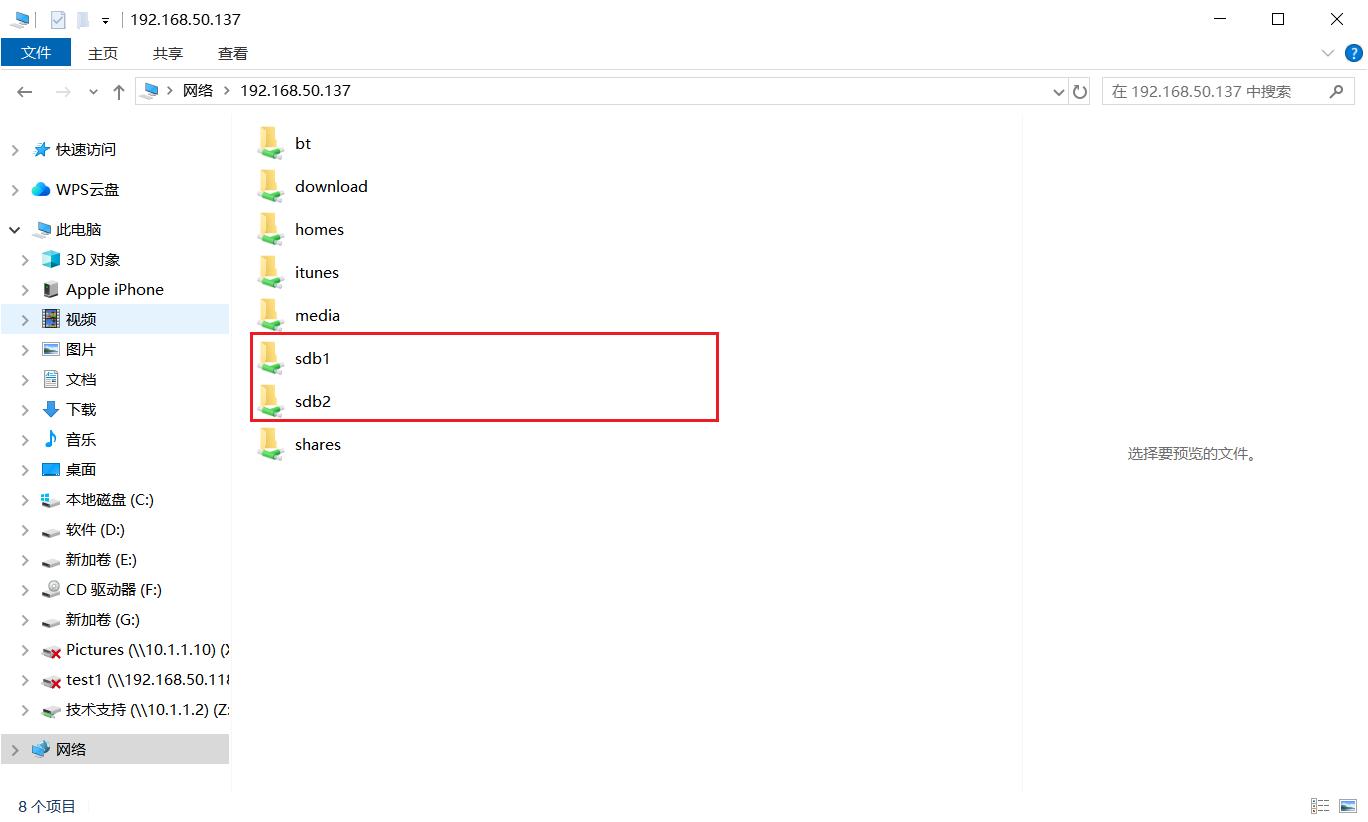This screenshot has width=1368, height=822.
Task: Open the 文件 menu
Action: pos(37,53)
